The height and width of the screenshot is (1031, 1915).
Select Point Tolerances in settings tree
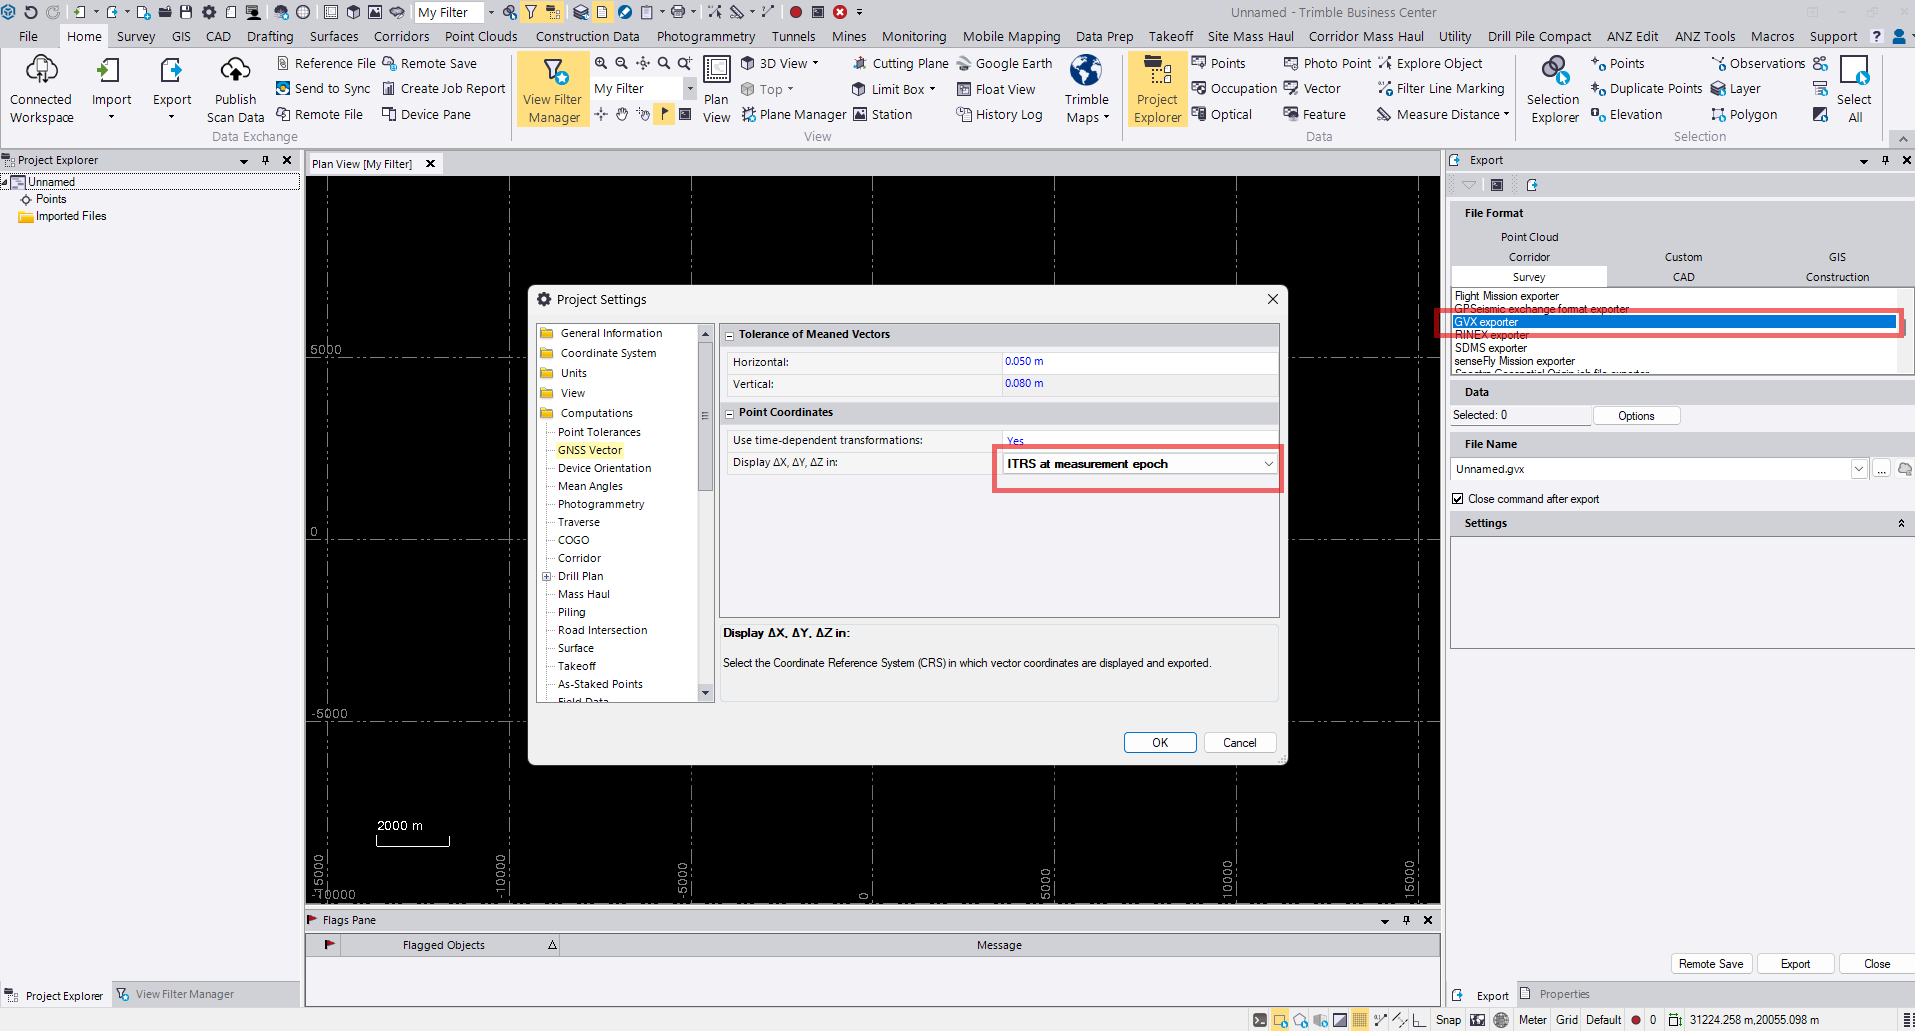pyautogui.click(x=599, y=432)
